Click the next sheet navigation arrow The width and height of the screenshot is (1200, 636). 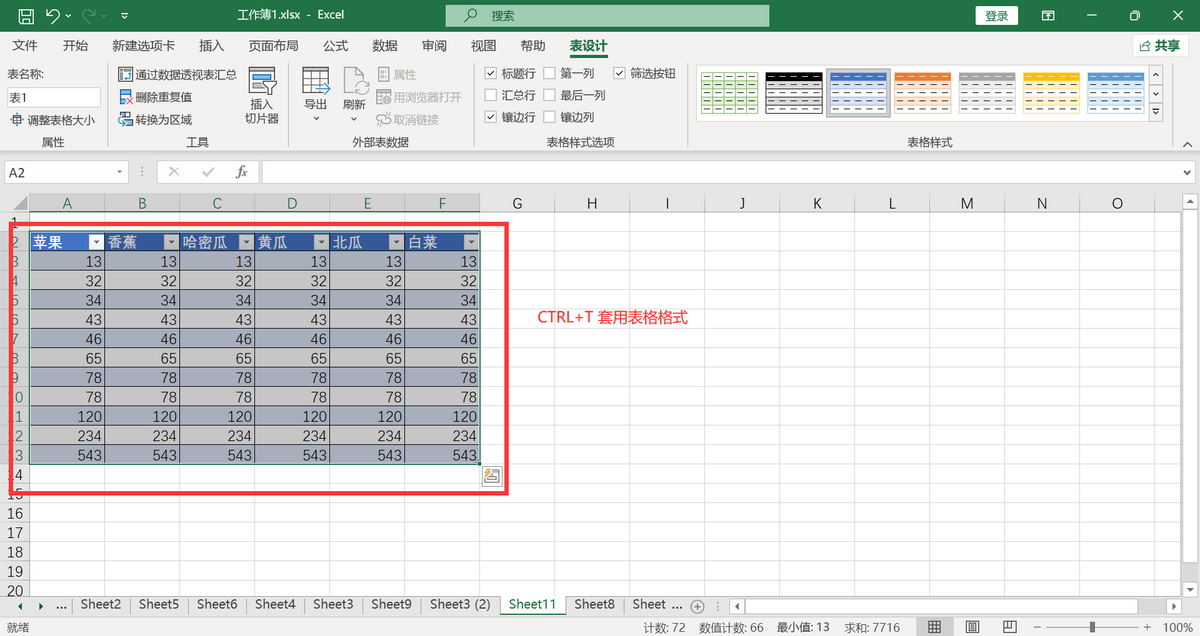(40, 605)
